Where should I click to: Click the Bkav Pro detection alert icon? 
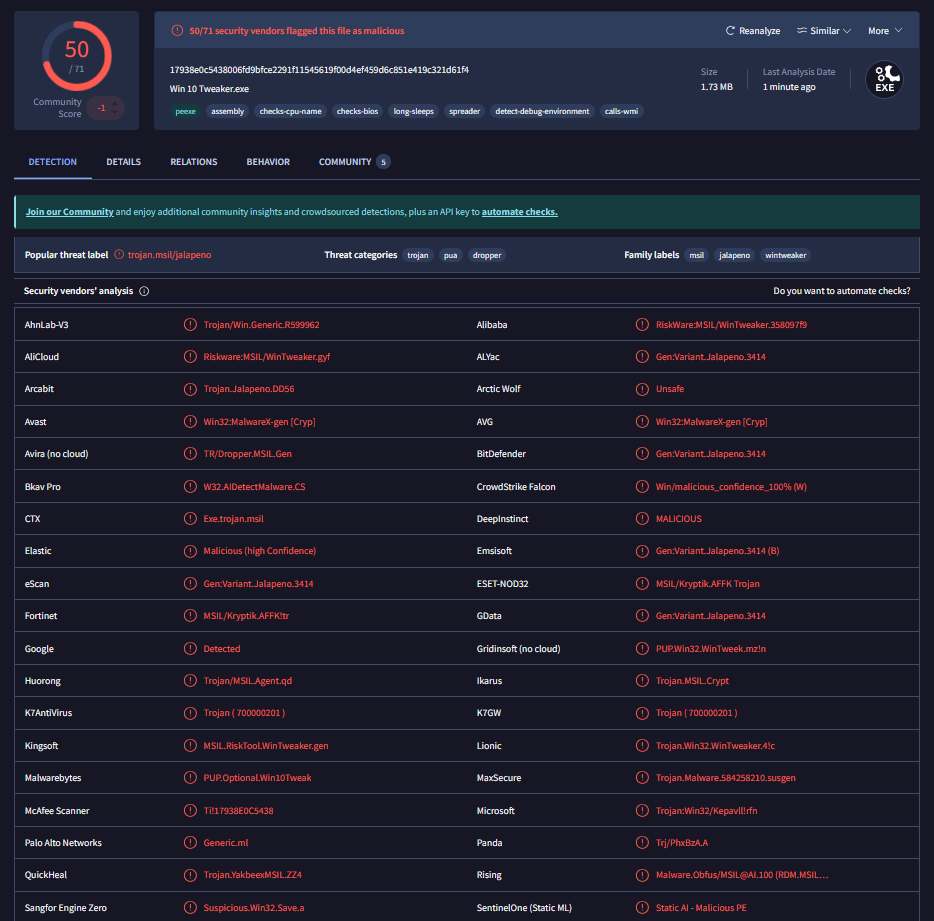click(190, 487)
